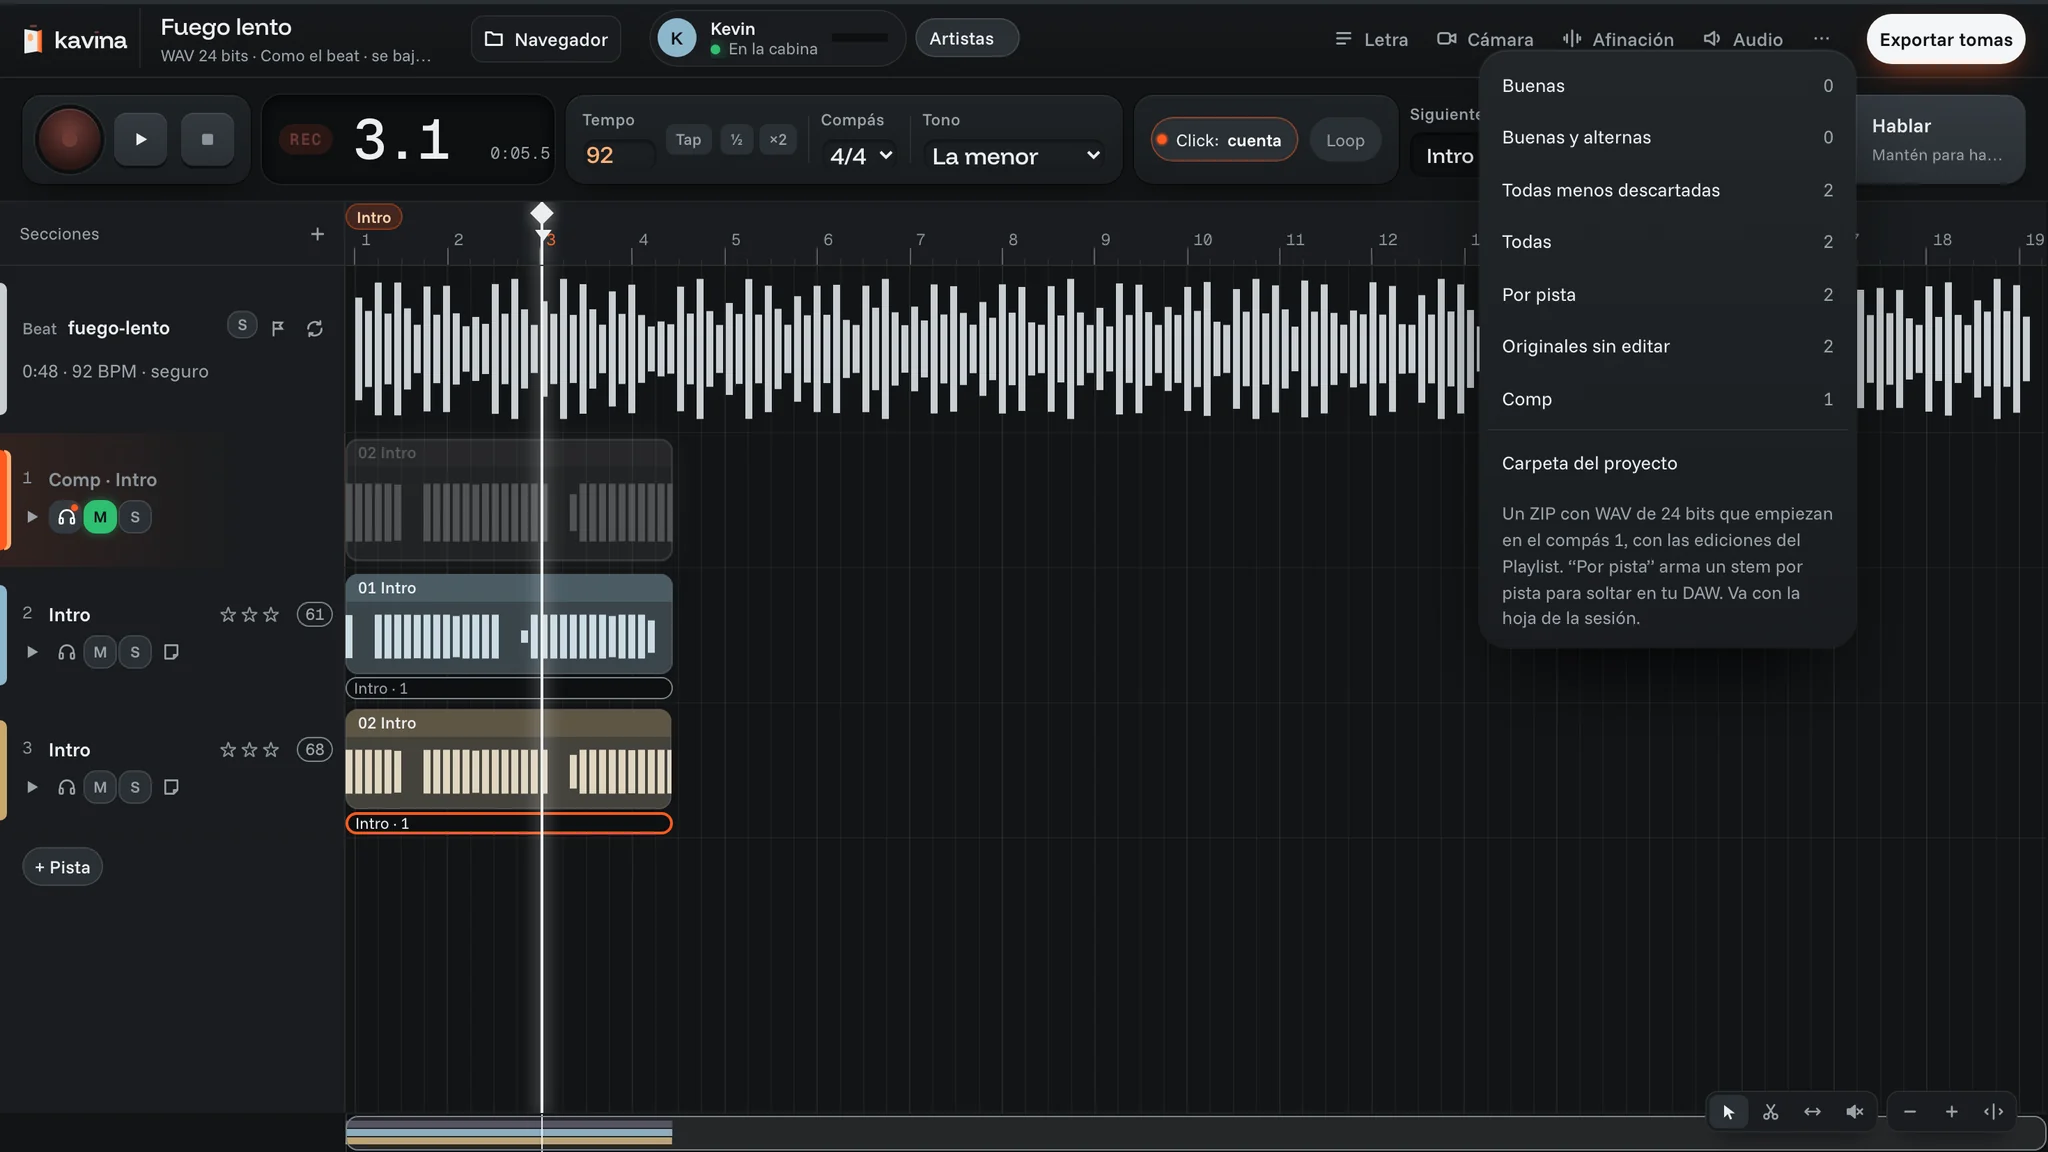The height and width of the screenshot is (1152, 2048).
Task: Zoom in the timeline with plus icon
Action: tap(1951, 1112)
